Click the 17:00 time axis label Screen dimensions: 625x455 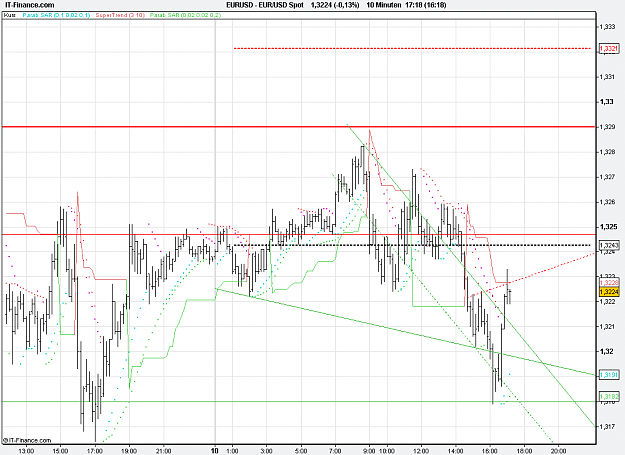coord(95,451)
